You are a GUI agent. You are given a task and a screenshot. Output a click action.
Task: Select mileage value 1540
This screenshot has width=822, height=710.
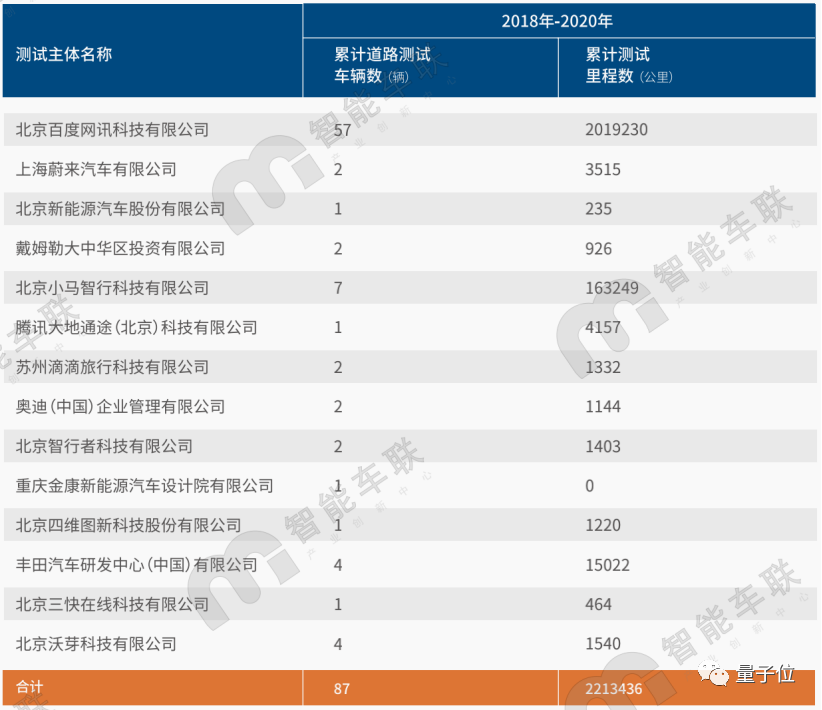603,644
